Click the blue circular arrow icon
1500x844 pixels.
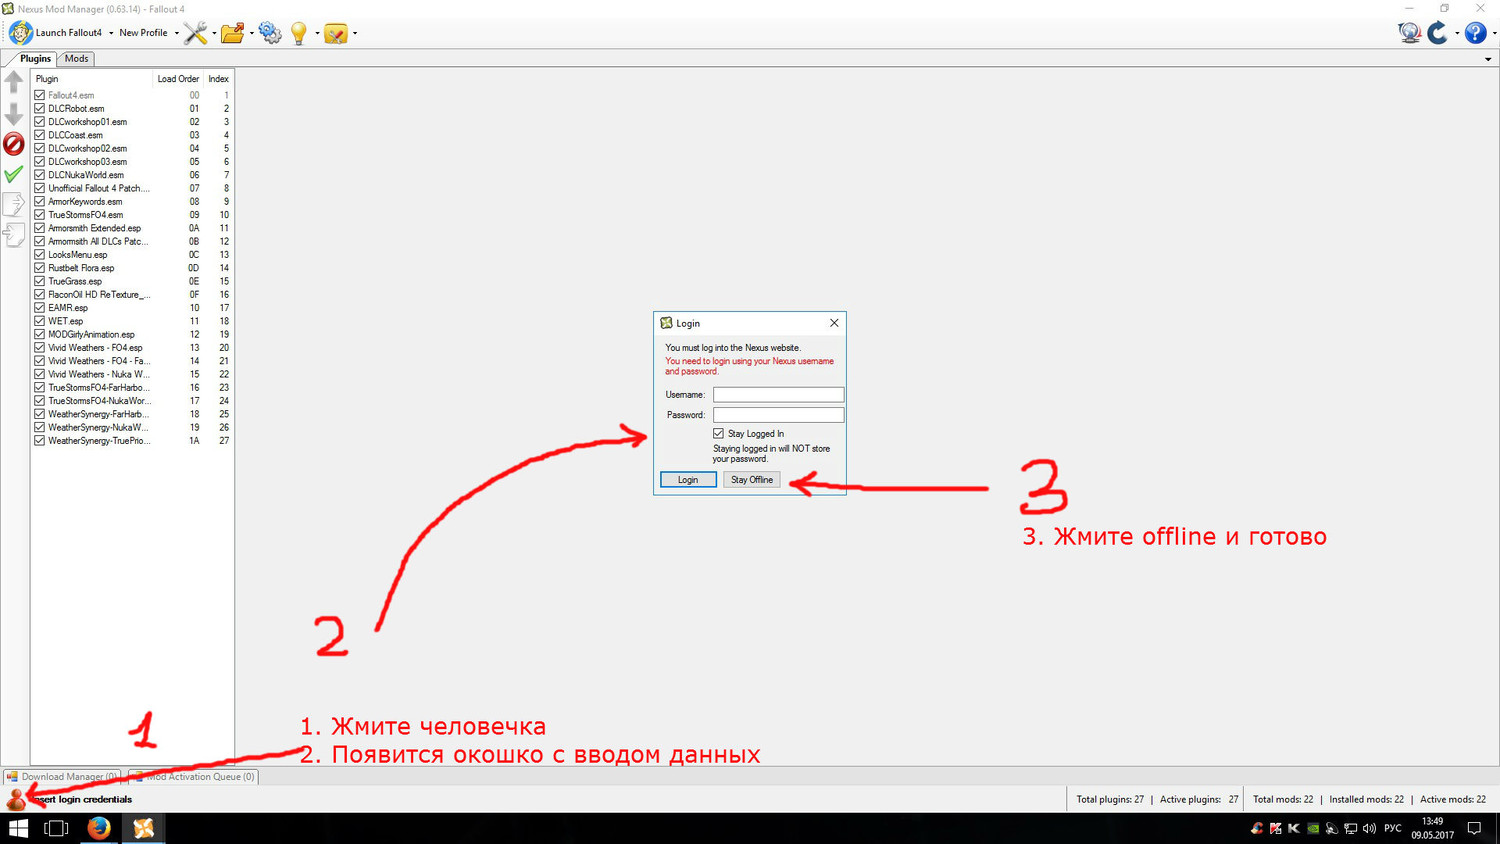tap(1438, 33)
